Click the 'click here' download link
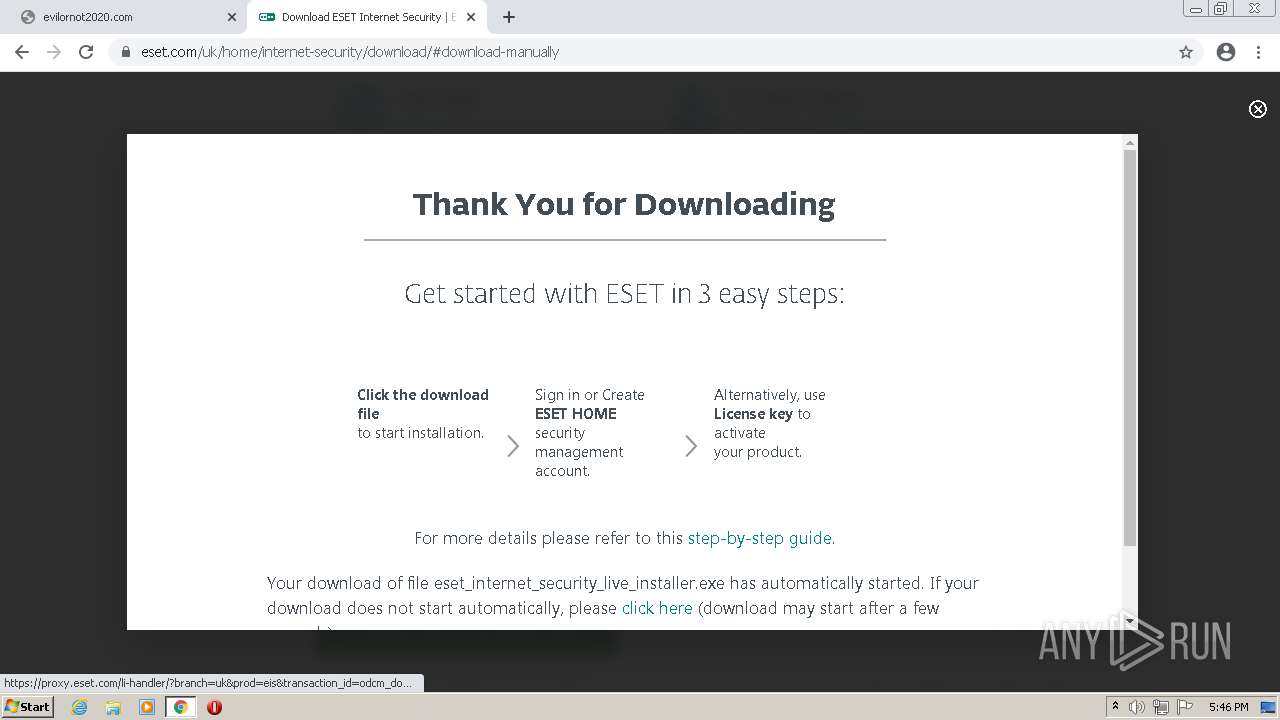The width and height of the screenshot is (1280, 720). click(657, 608)
